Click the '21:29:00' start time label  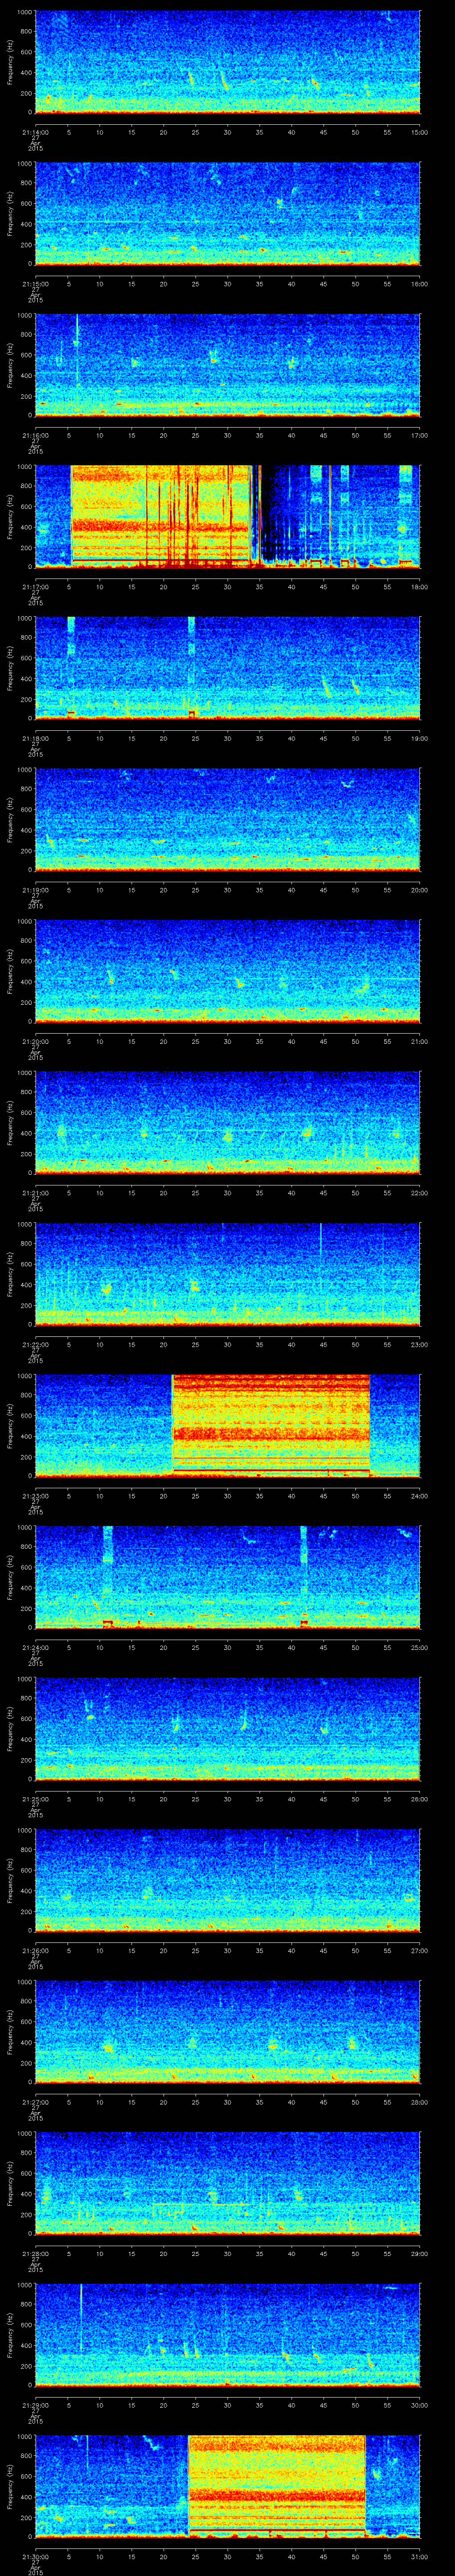[x=35, y=2404]
